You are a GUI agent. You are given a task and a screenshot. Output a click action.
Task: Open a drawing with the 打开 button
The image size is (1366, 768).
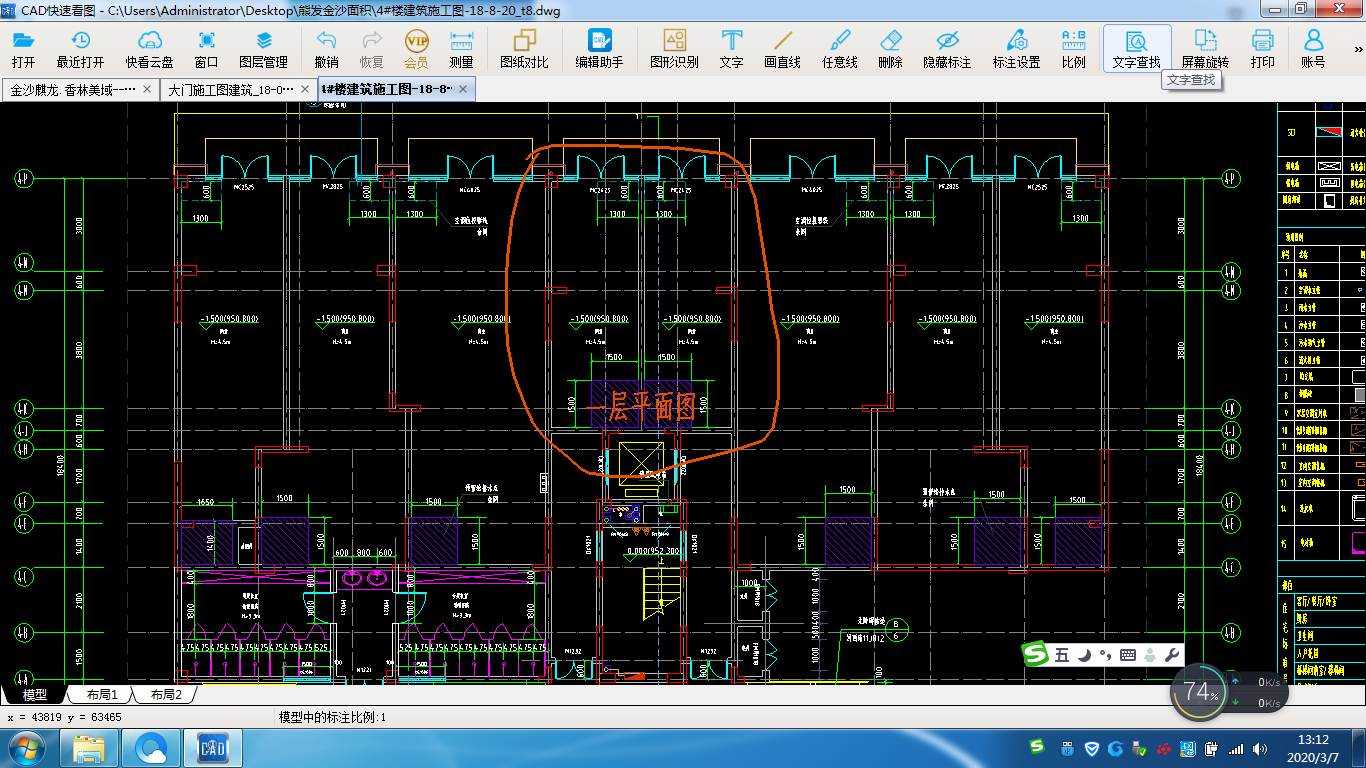point(23,49)
